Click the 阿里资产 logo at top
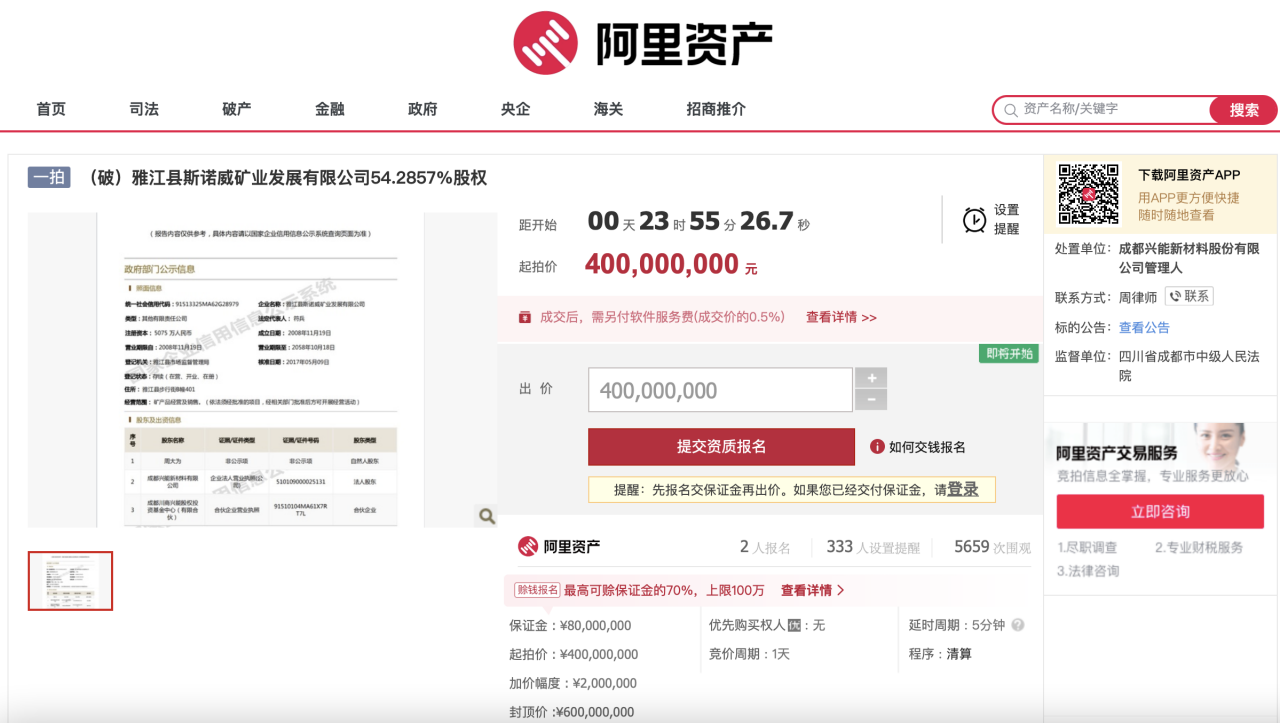The height and width of the screenshot is (723, 1280). 642,43
